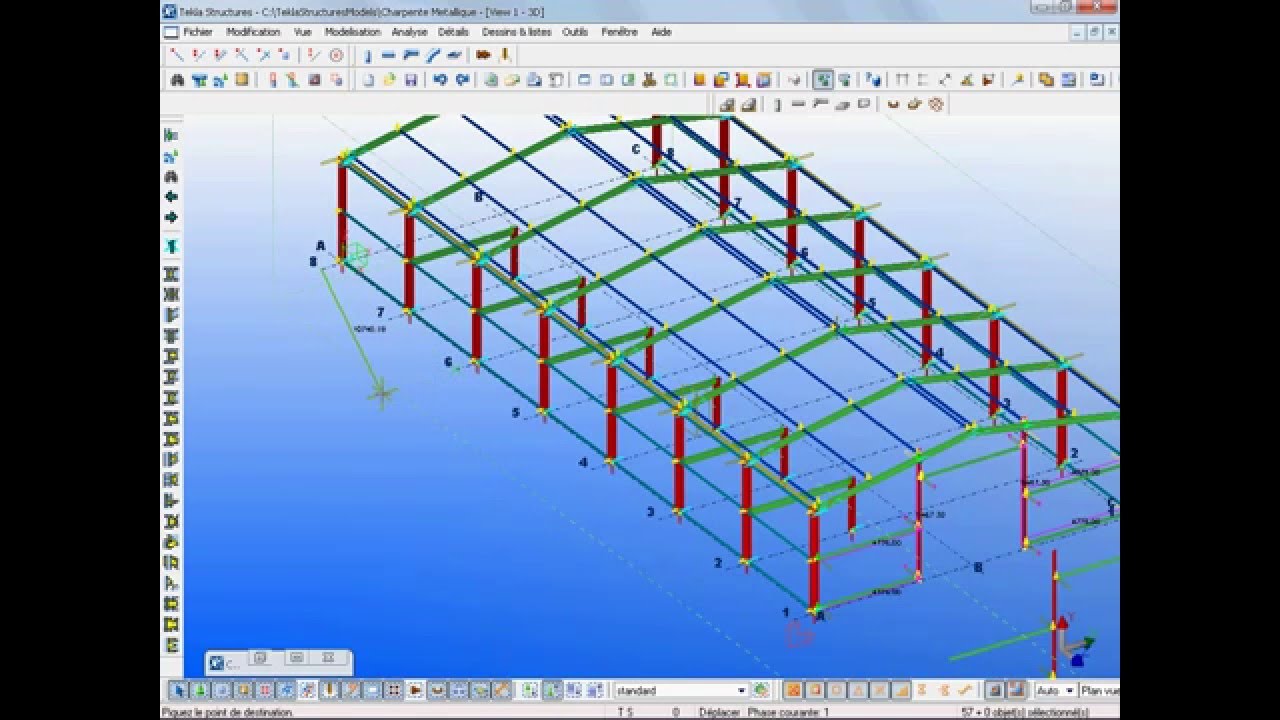Measure horizontal distance tool

coord(902,79)
